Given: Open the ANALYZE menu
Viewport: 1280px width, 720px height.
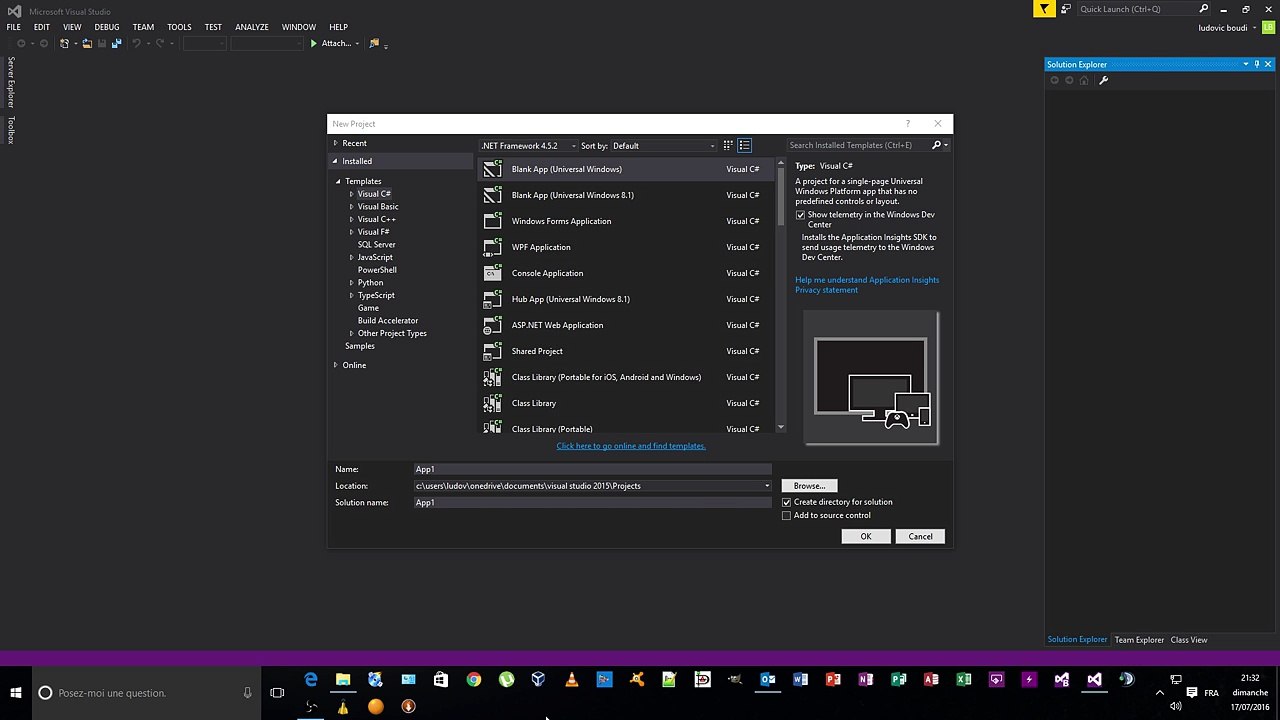Looking at the screenshot, I should point(252,27).
